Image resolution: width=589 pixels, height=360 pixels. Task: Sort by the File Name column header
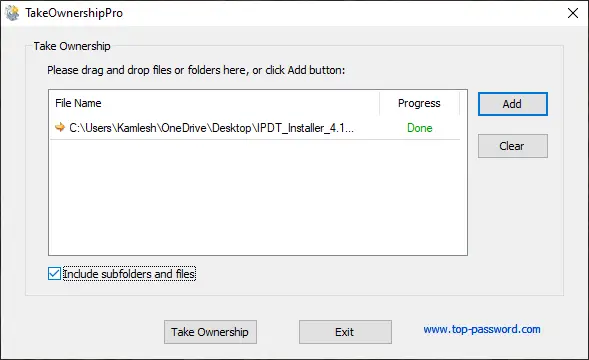(214, 103)
